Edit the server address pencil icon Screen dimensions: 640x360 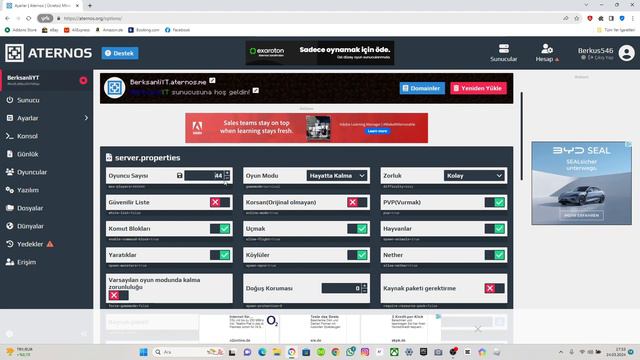coord(212,80)
